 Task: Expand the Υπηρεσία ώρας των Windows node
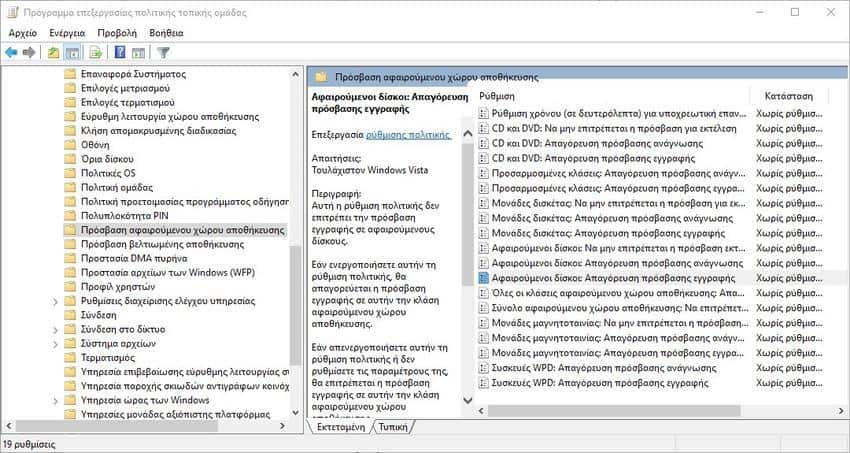click(55, 400)
